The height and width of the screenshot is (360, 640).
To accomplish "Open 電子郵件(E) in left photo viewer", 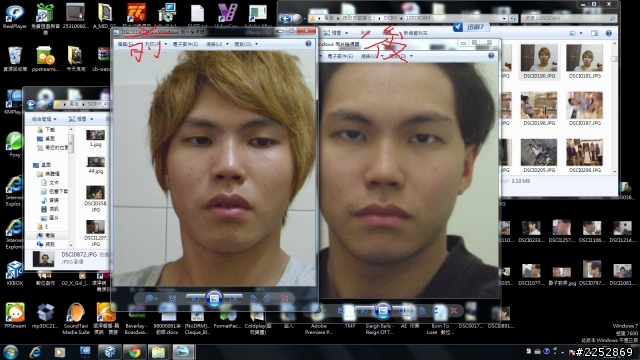I will (x=185, y=44).
